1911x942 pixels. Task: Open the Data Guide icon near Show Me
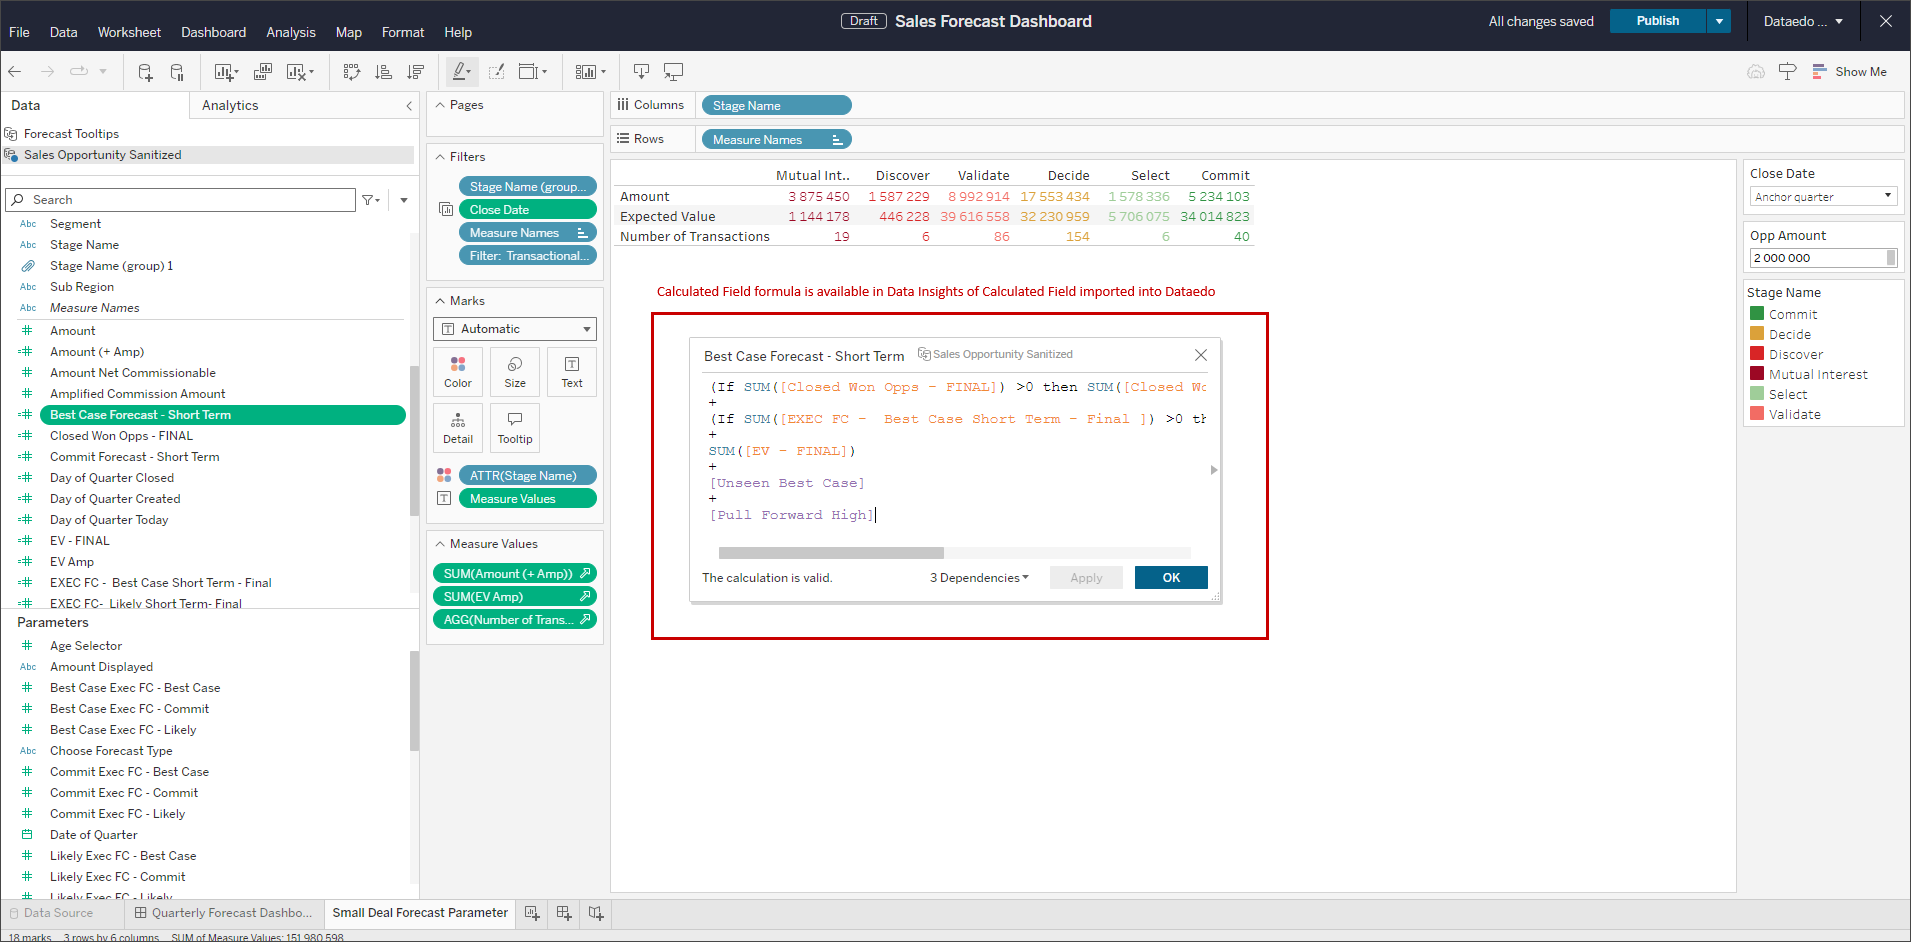pyautogui.click(x=1756, y=72)
